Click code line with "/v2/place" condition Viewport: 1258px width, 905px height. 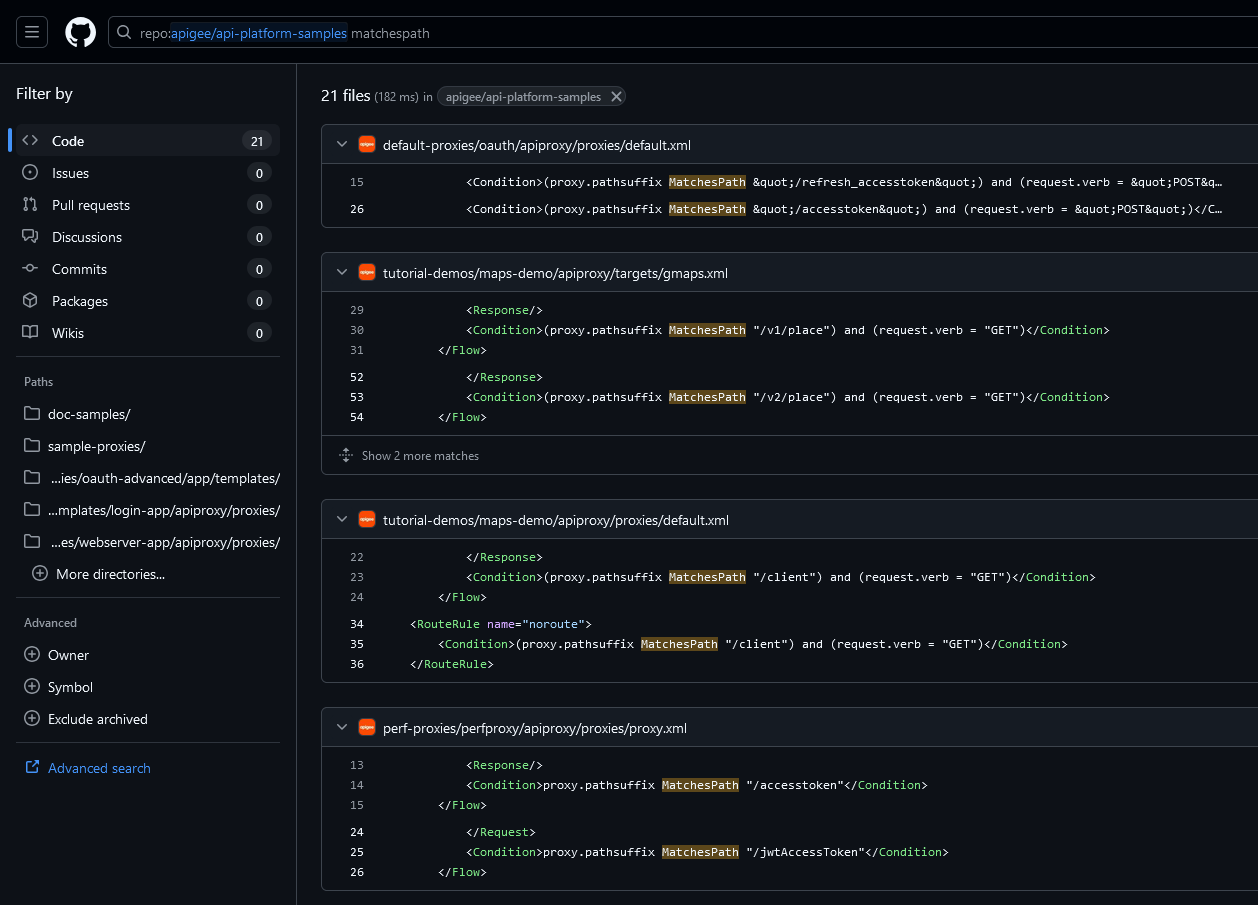click(x=788, y=397)
